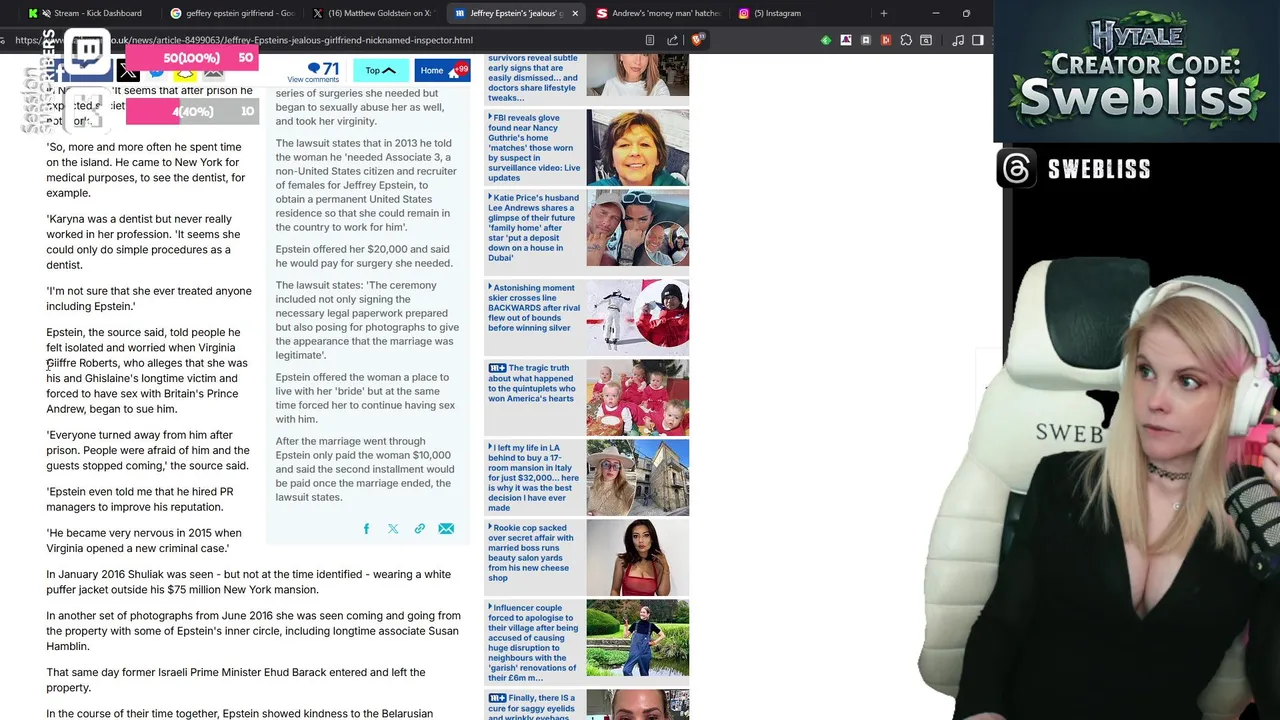Open FBI reveals glove found headline
Viewport: 1280px width, 720px height.
point(533,147)
